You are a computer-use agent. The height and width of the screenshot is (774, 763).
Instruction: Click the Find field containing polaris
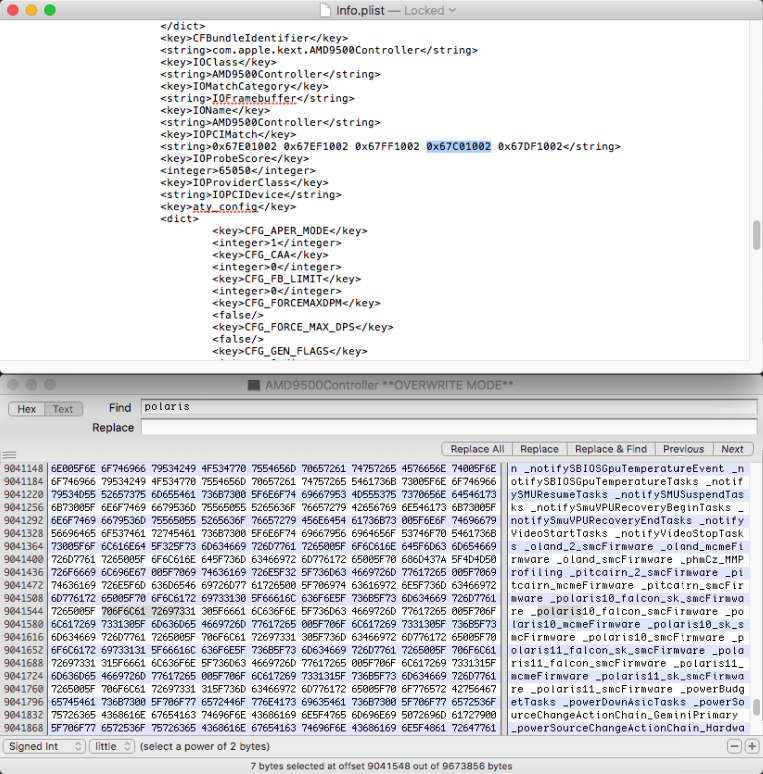tap(449, 407)
